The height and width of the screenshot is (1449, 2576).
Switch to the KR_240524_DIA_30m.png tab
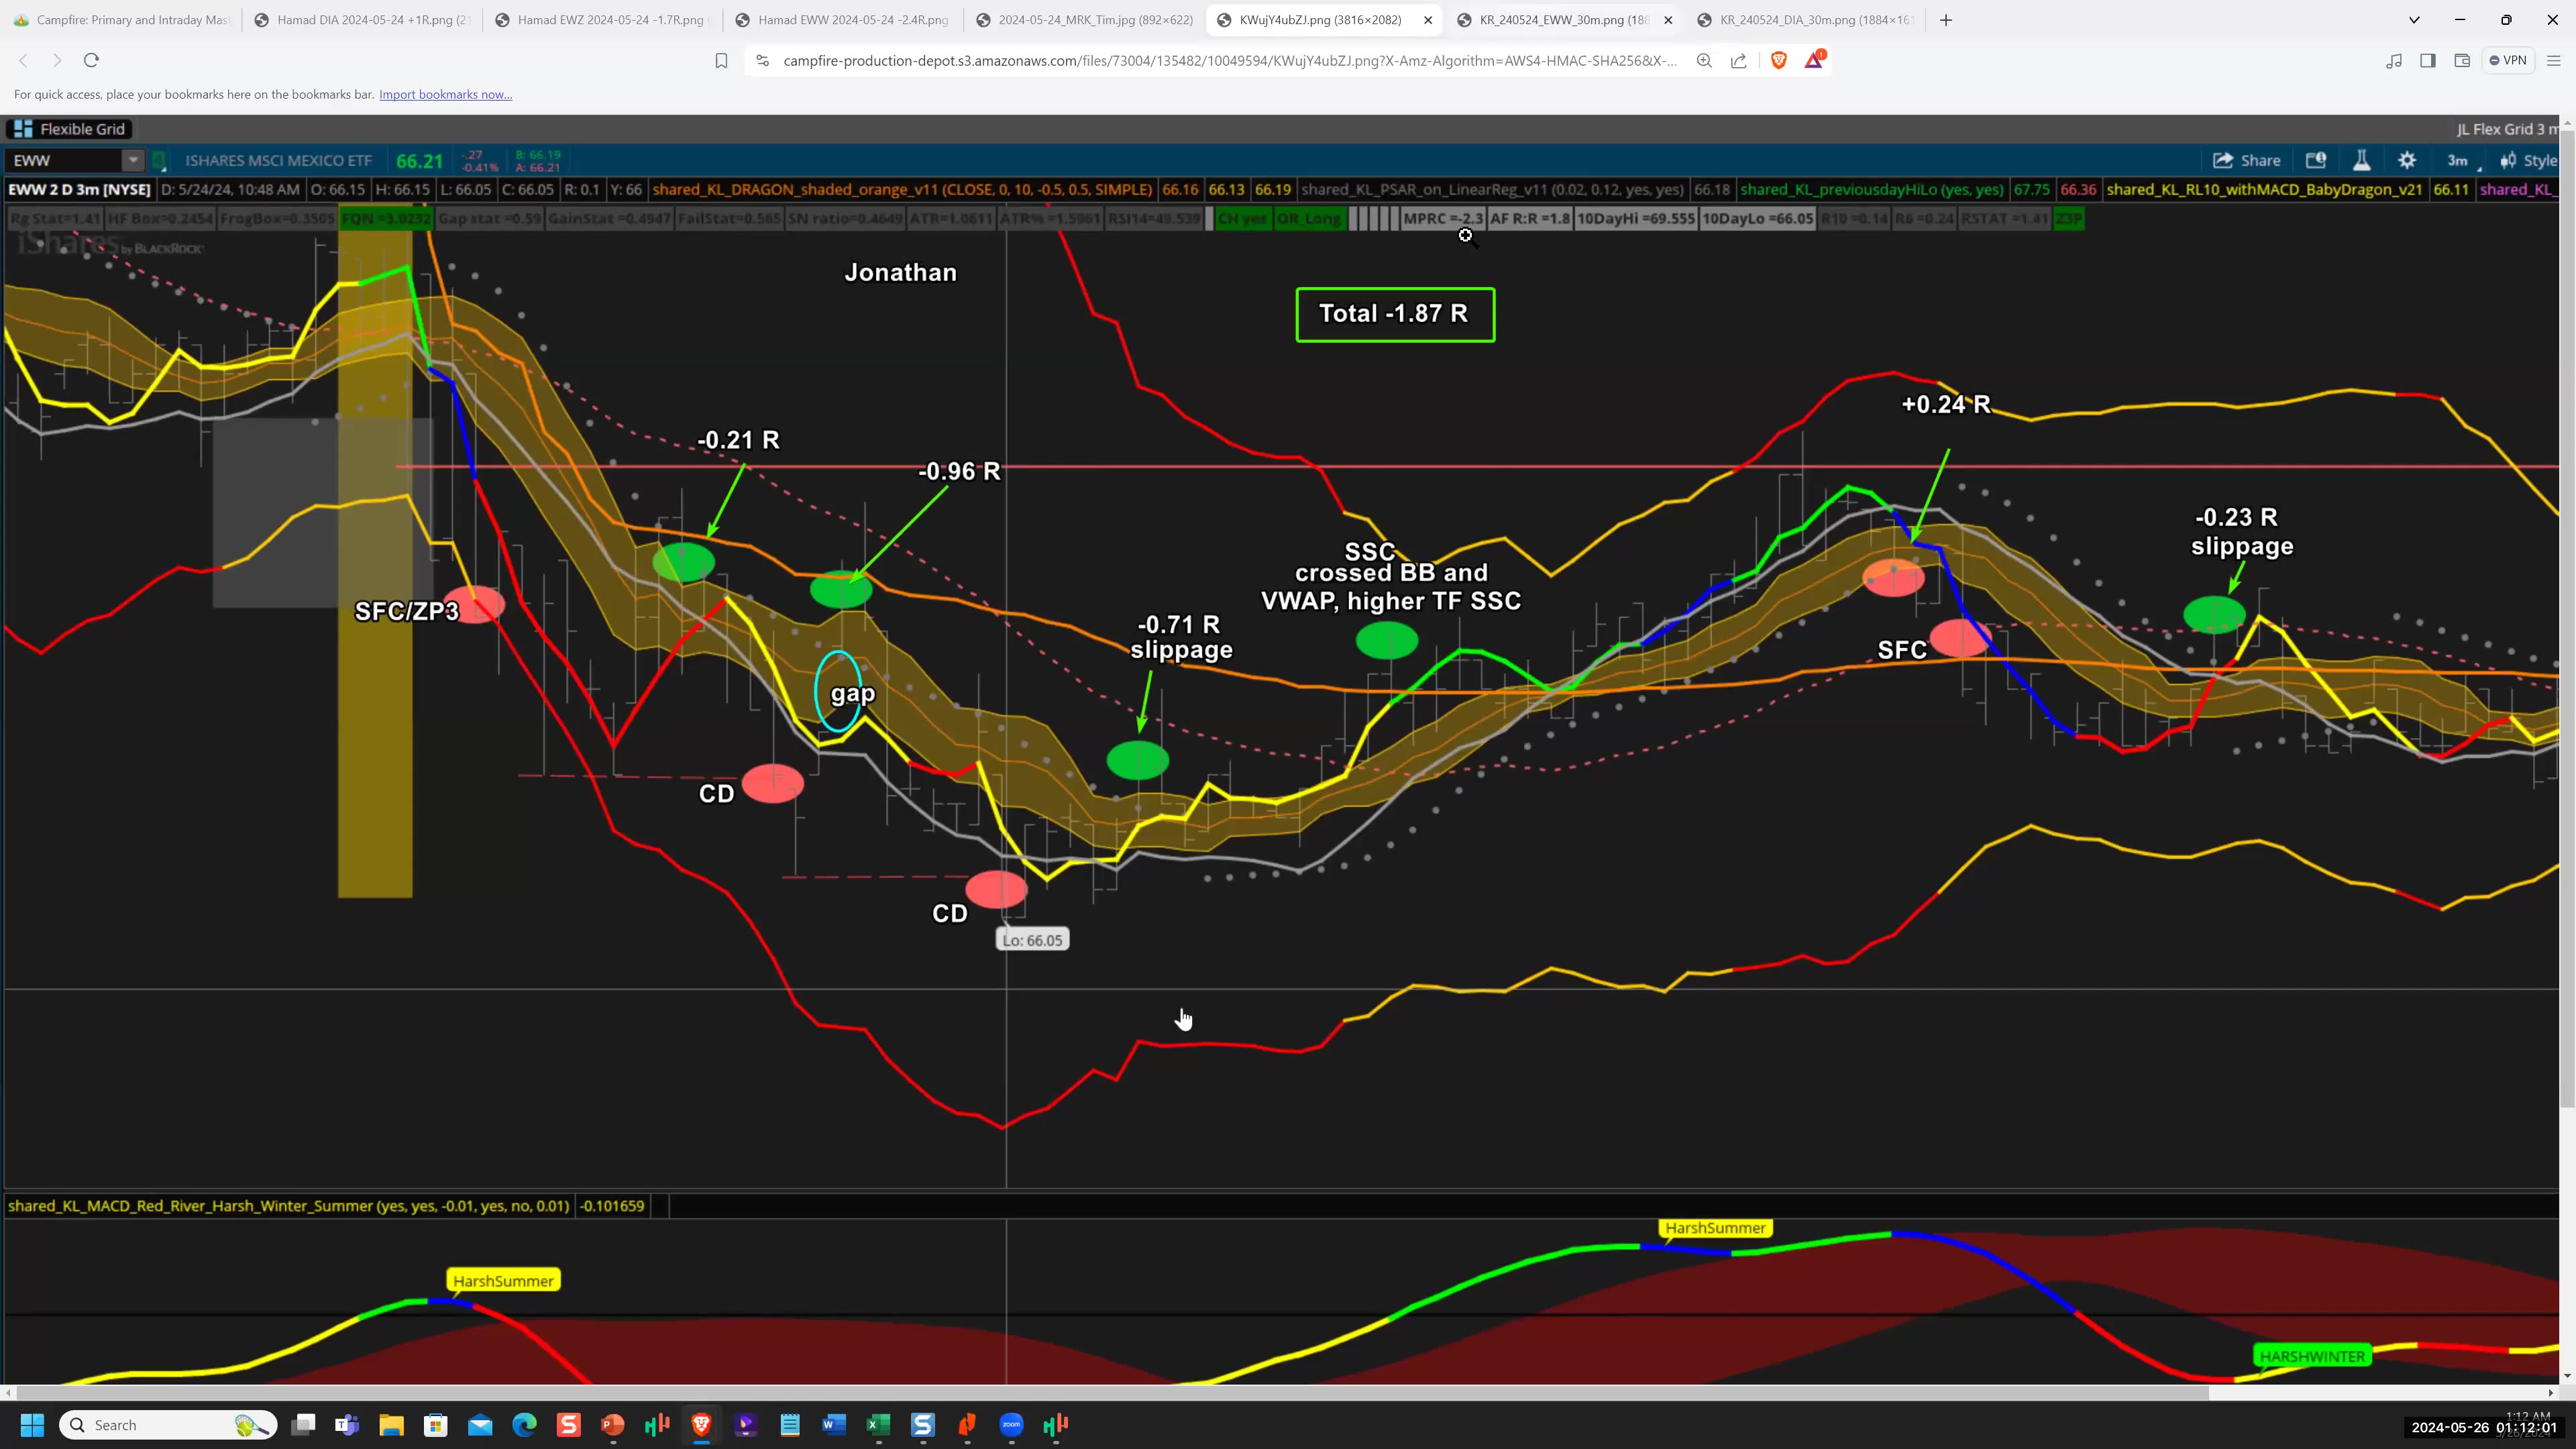click(x=1800, y=19)
